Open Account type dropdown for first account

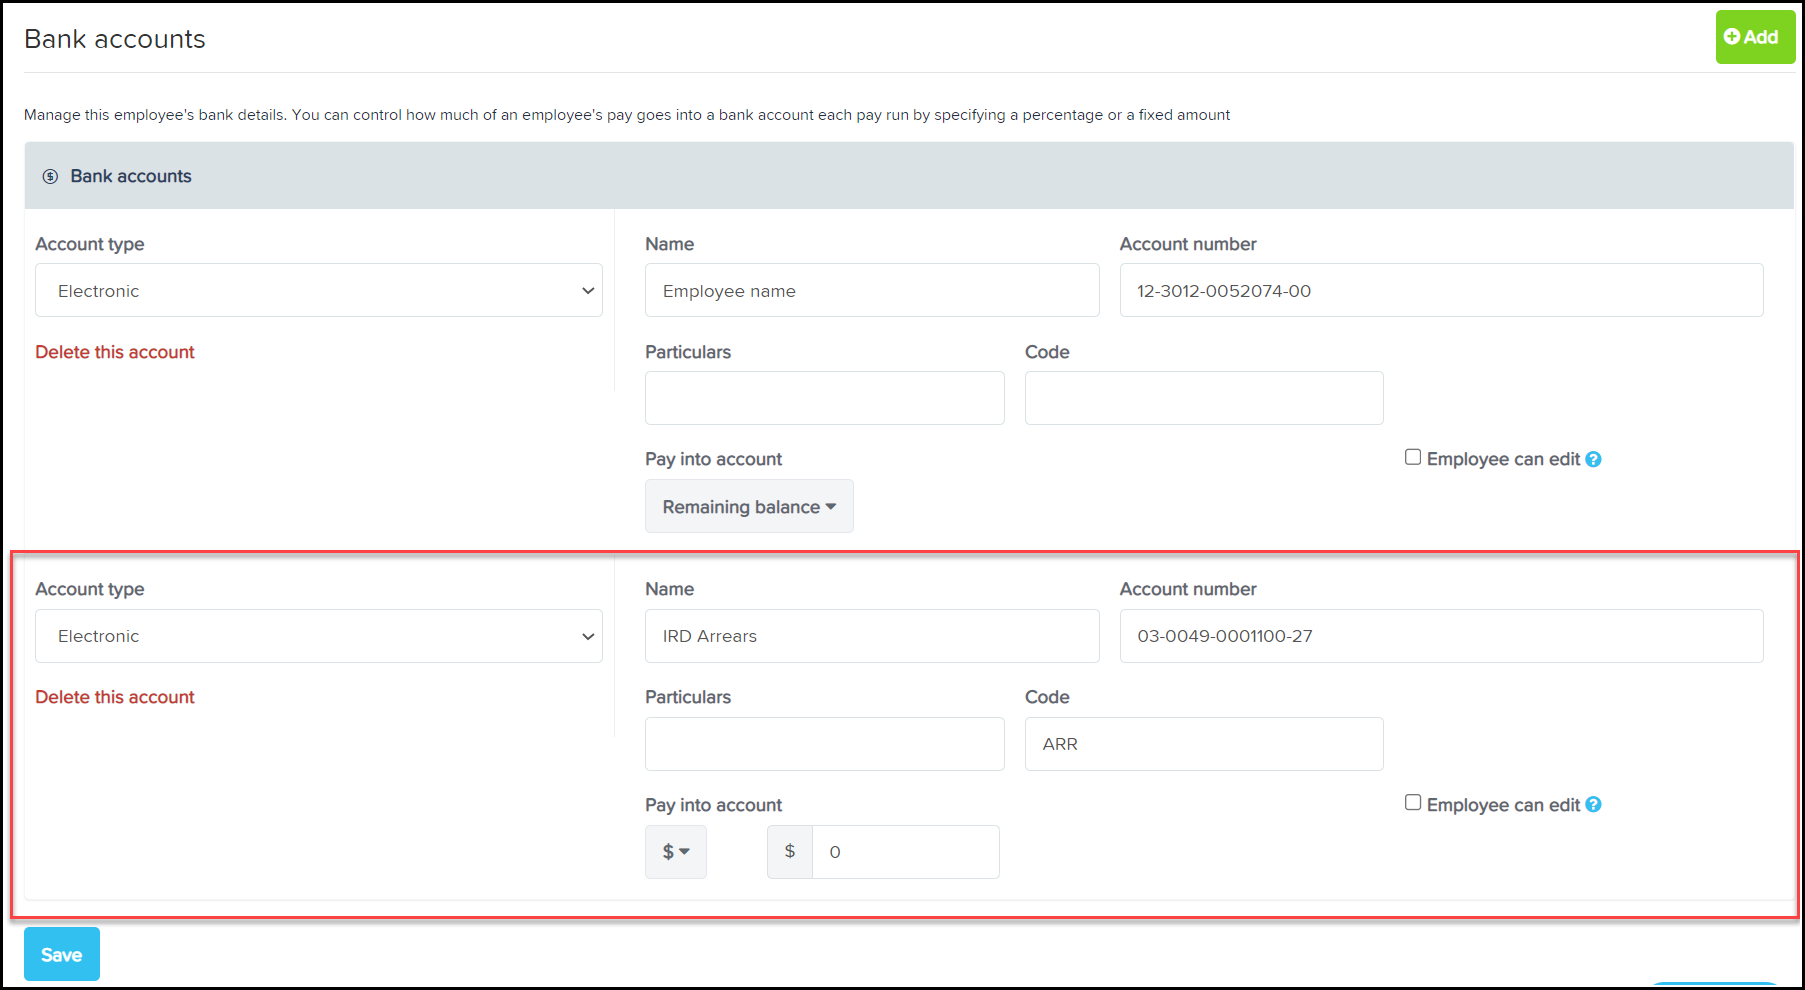[318, 291]
